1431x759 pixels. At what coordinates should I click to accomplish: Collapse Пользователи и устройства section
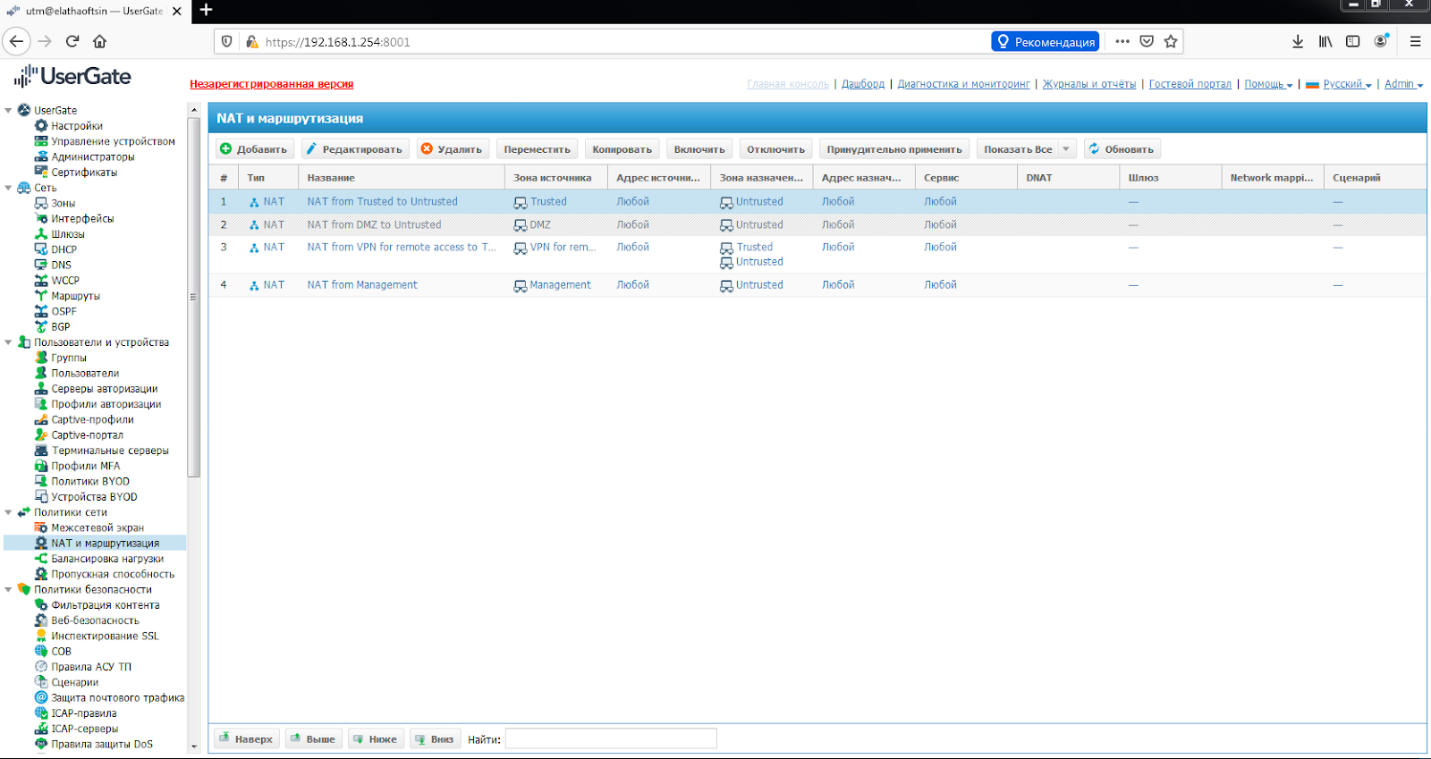(x=9, y=342)
